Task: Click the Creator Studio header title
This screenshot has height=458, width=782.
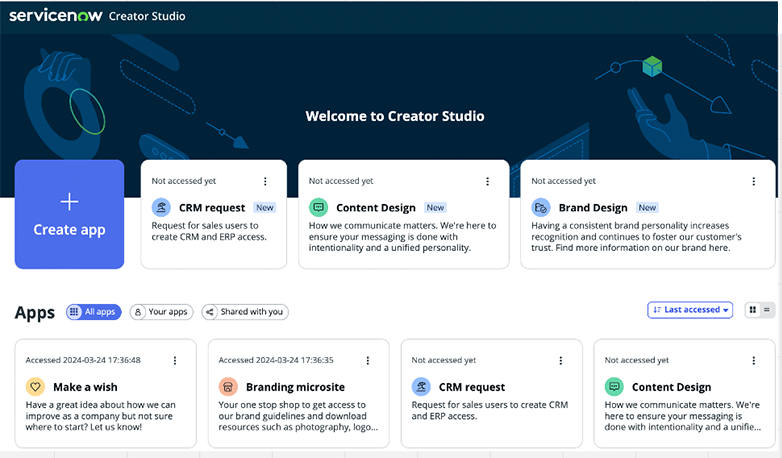Action: 147,16
